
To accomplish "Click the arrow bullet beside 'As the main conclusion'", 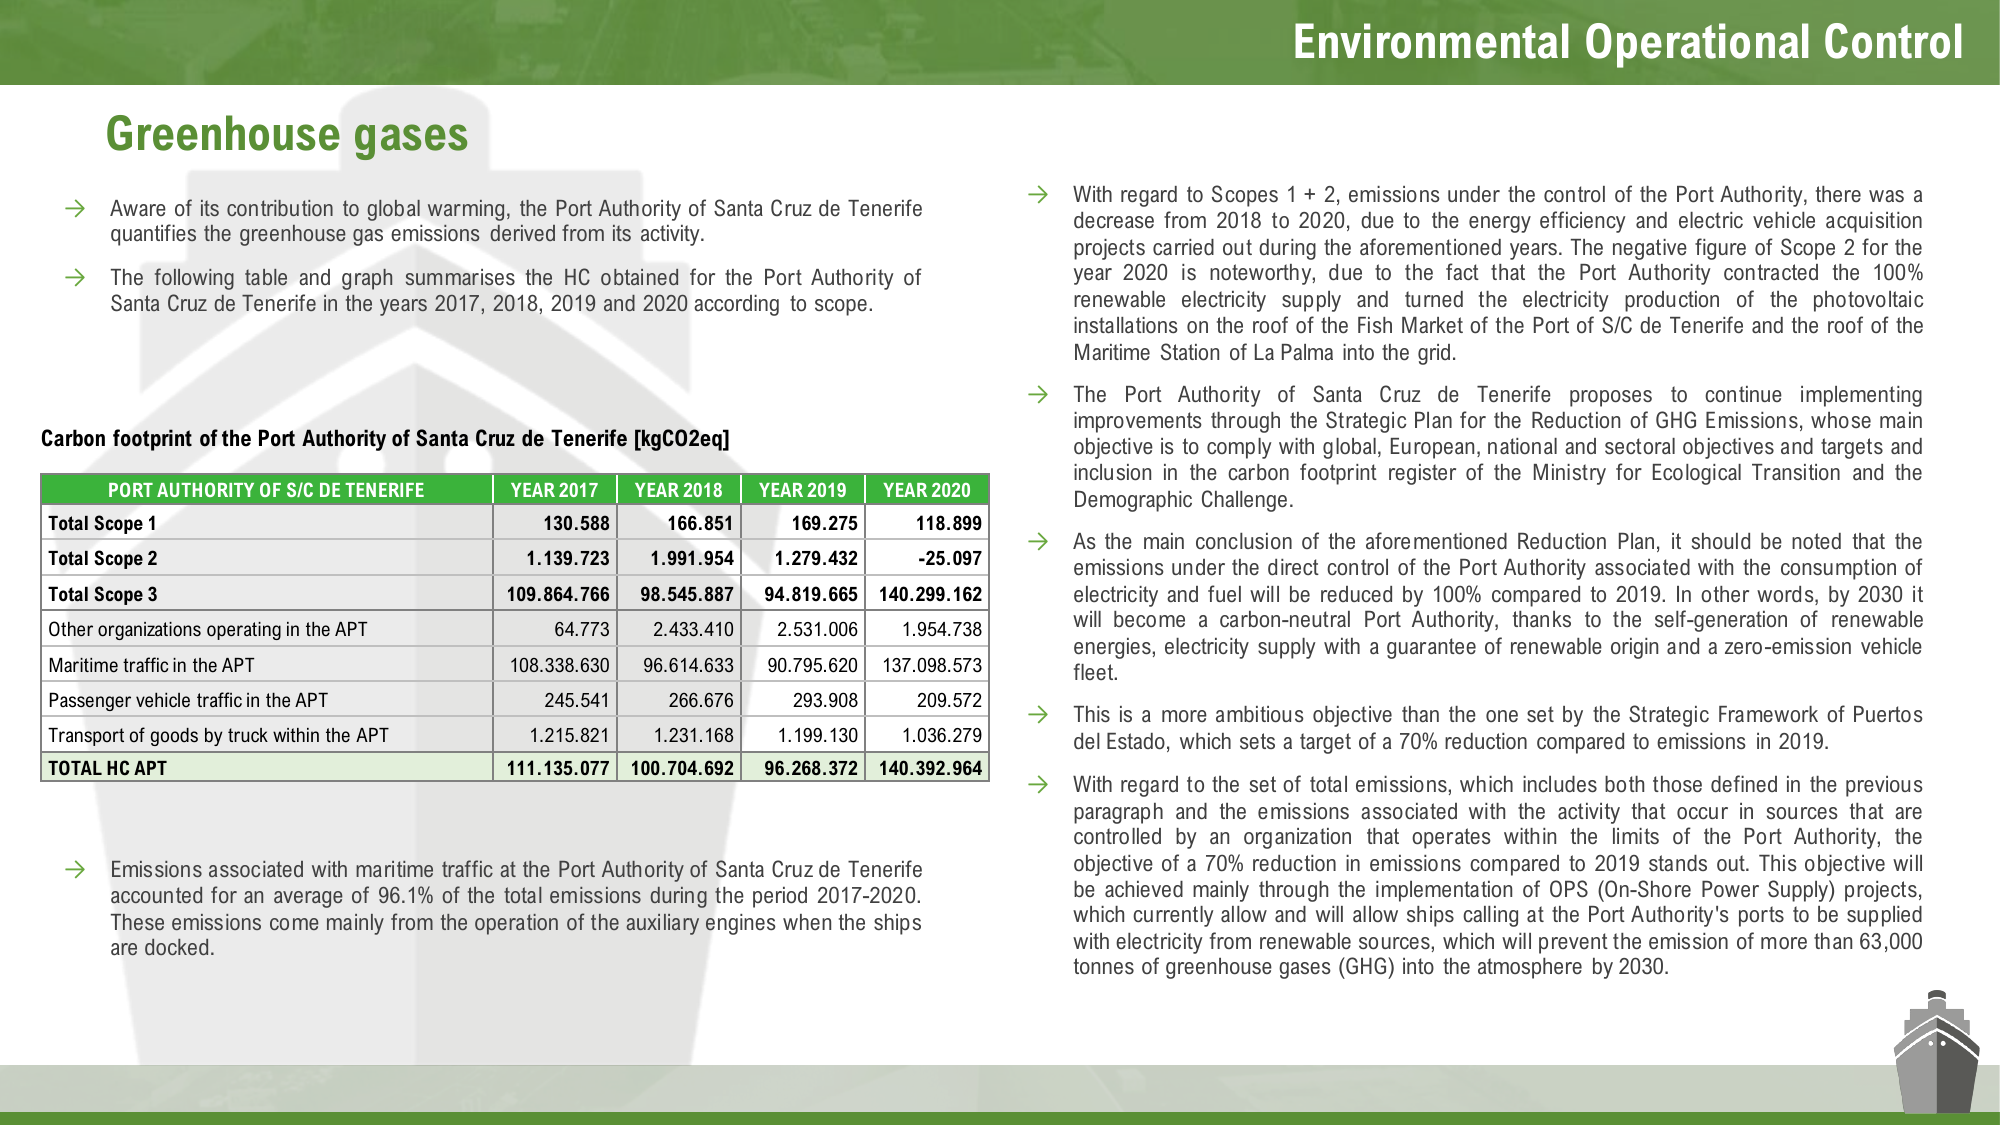I will [x=1038, y=541].
